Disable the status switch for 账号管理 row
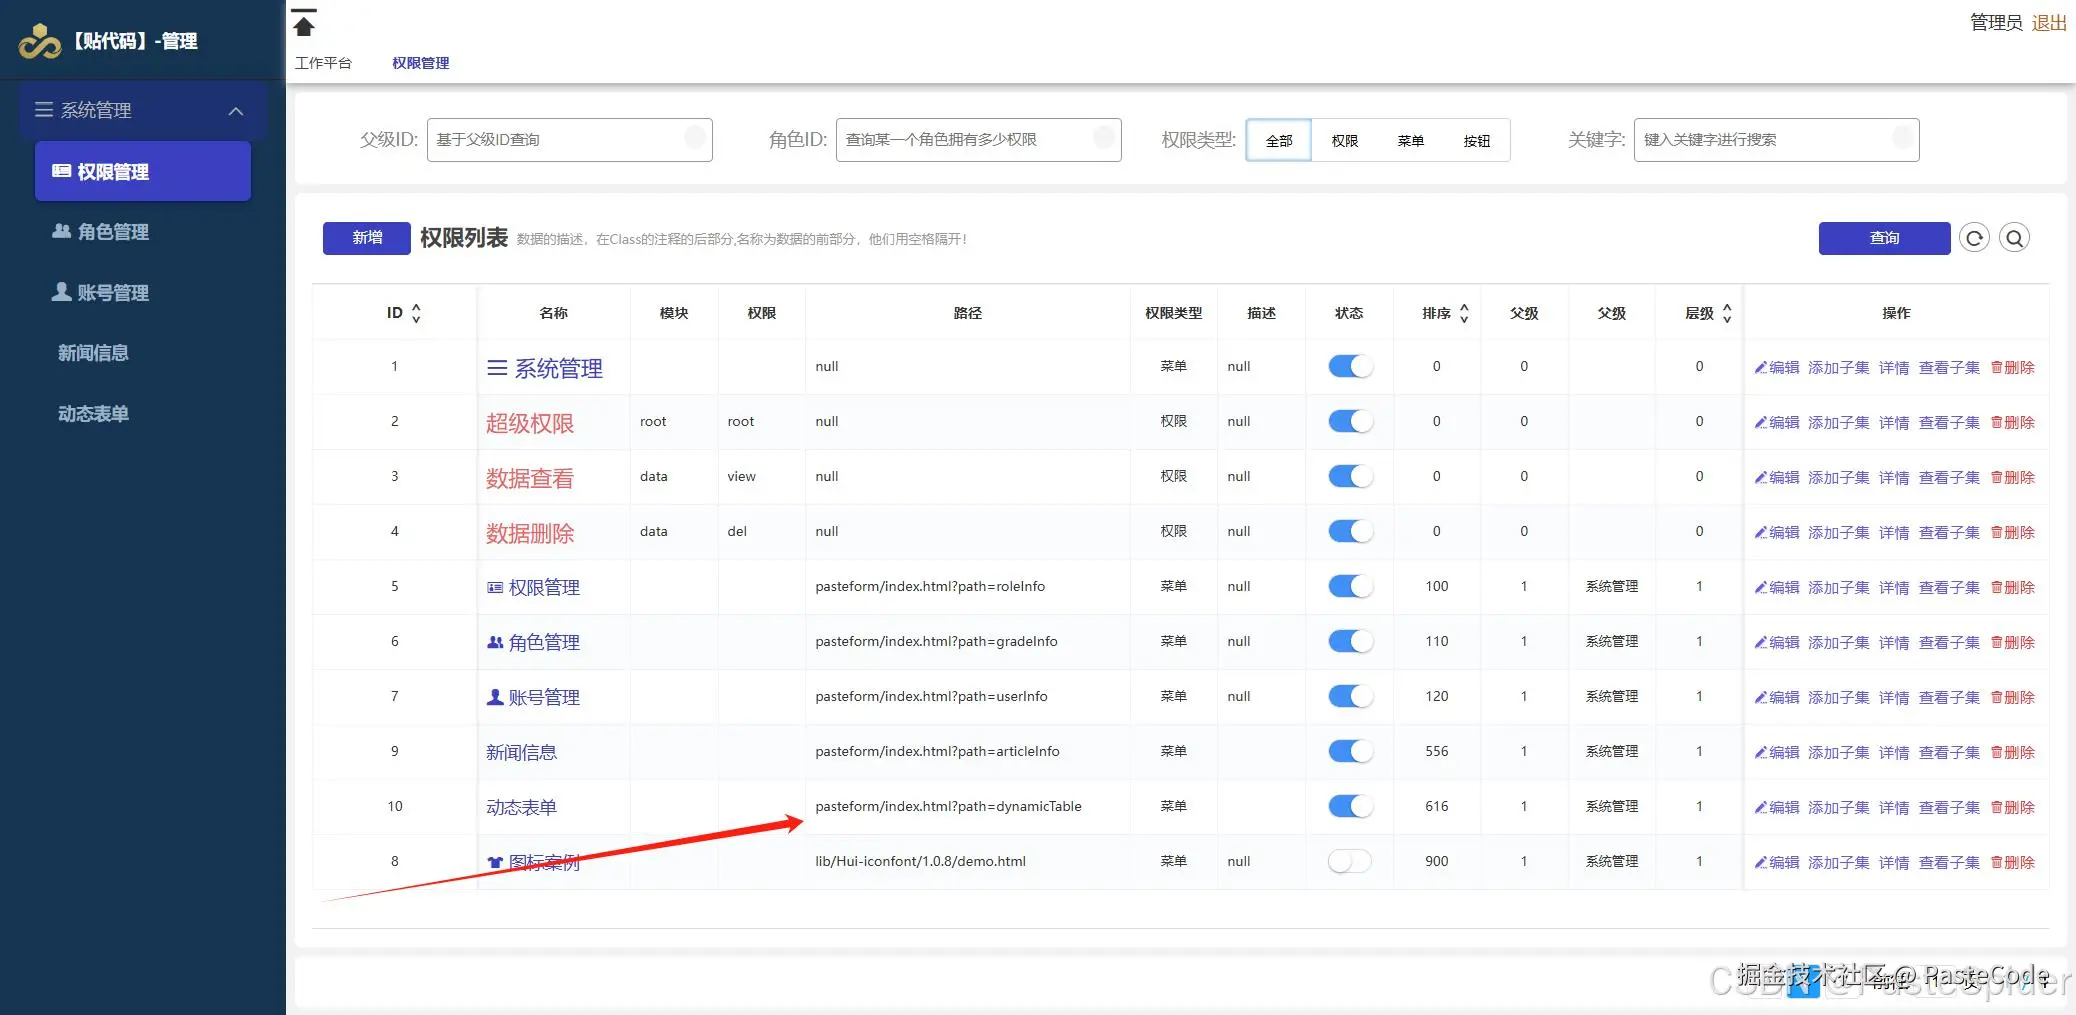Image resolution: width=2076 pixels, height=1015 pixels. point(1350,696)
